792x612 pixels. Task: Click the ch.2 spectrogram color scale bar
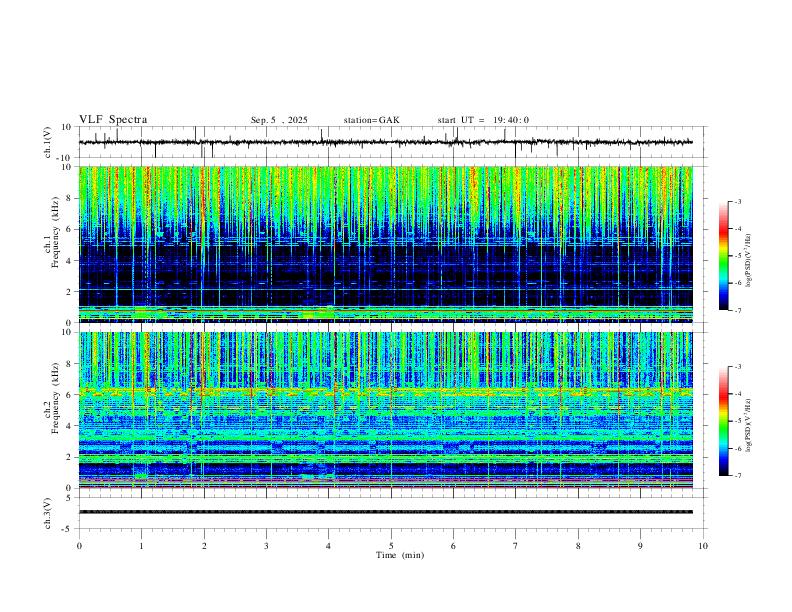724,421
